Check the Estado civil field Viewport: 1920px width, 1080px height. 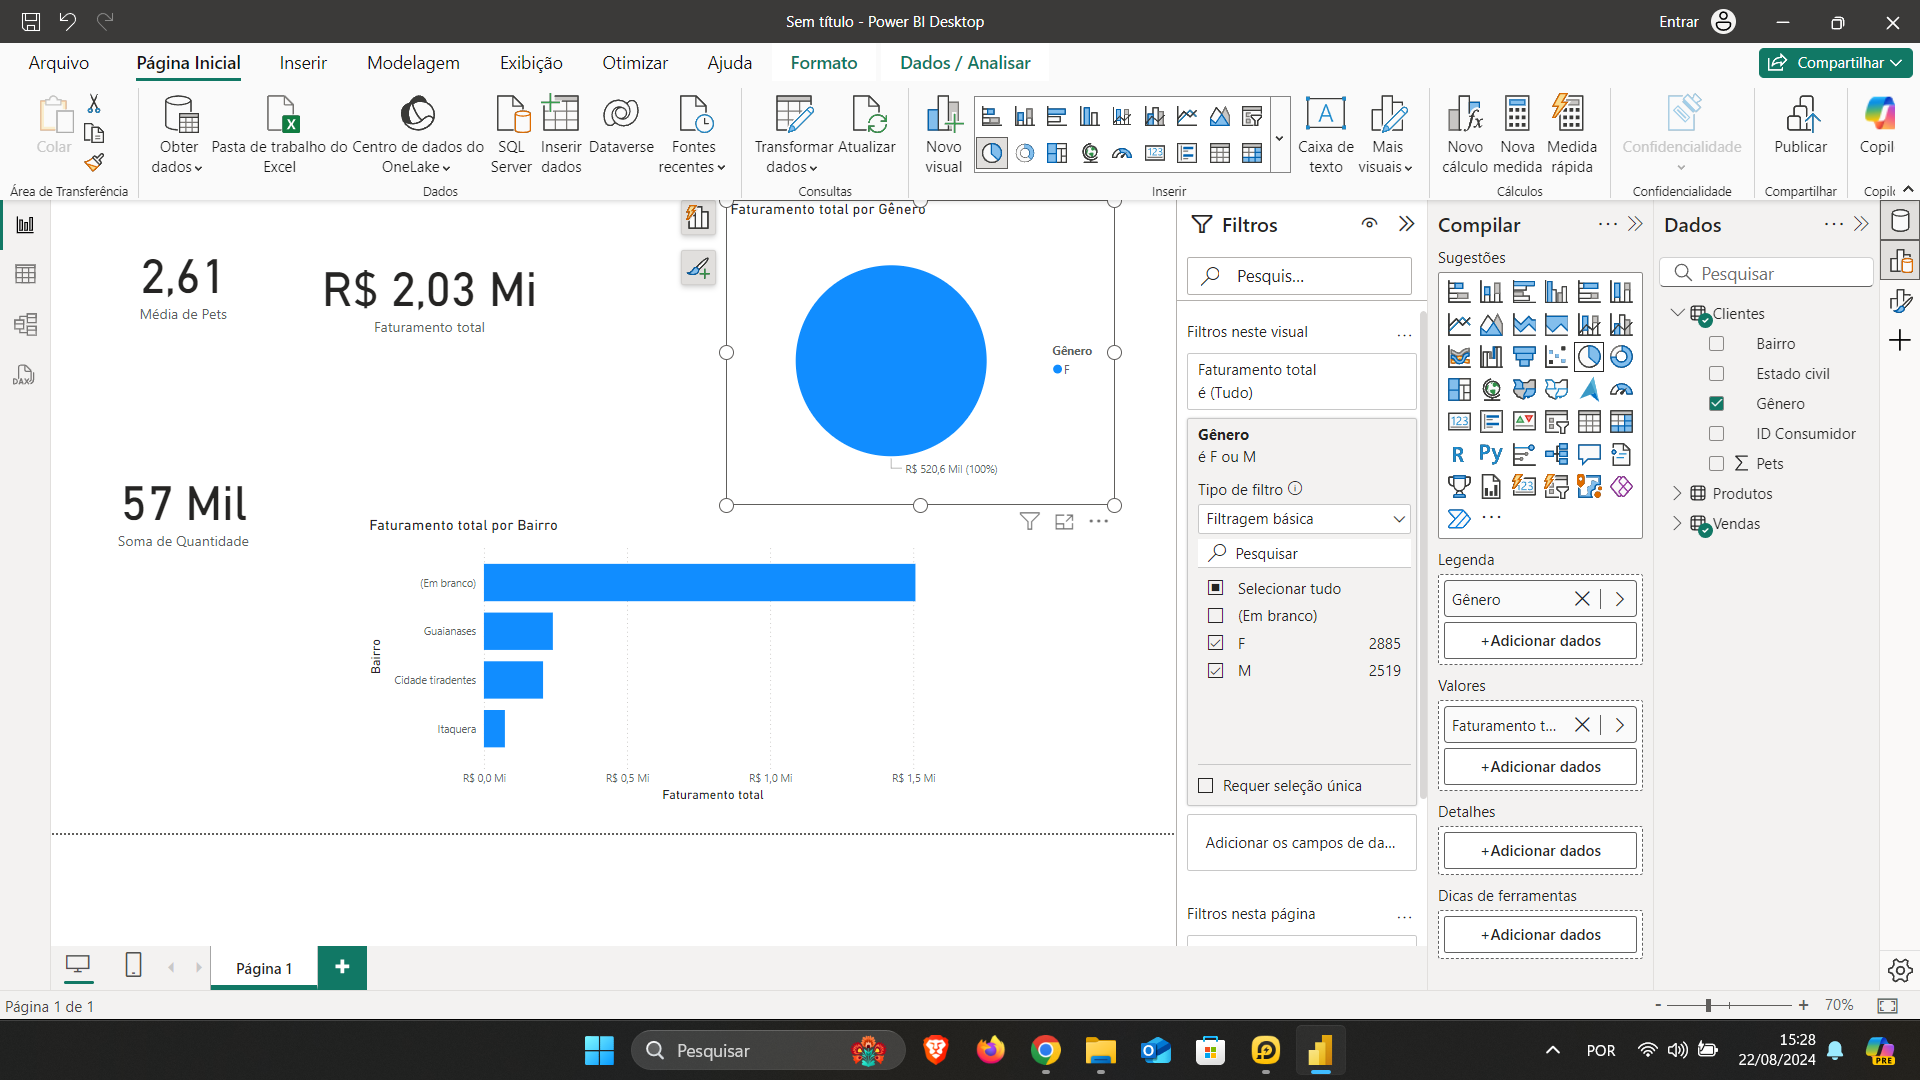(1717, 373)
